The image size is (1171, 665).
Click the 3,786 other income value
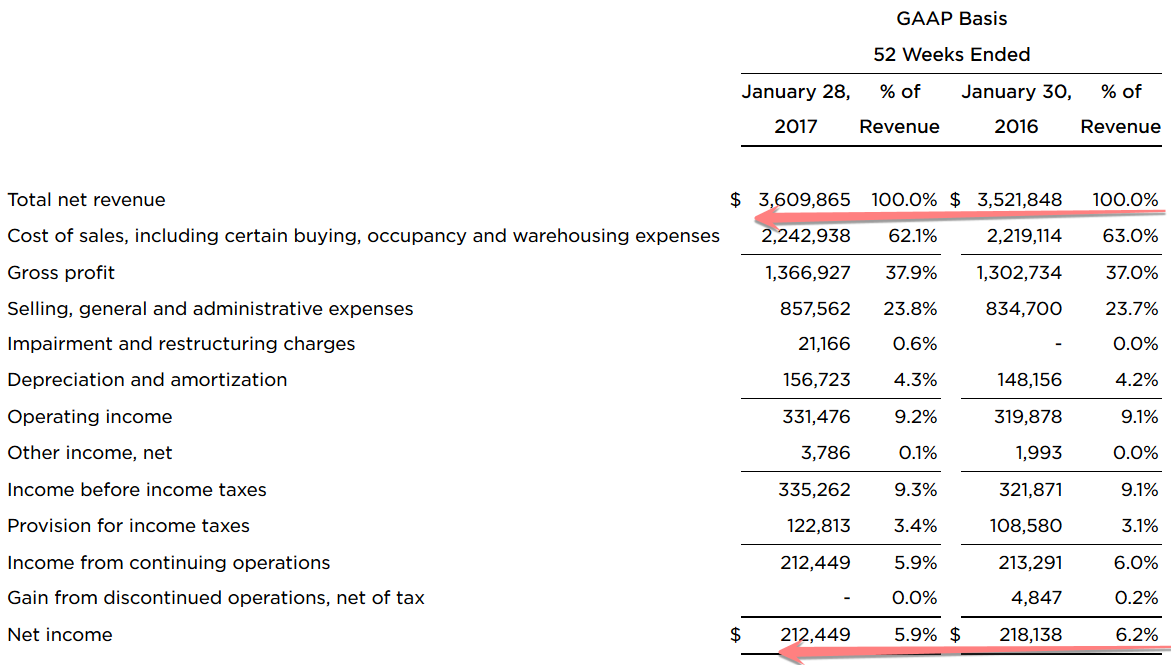point(825,453)
